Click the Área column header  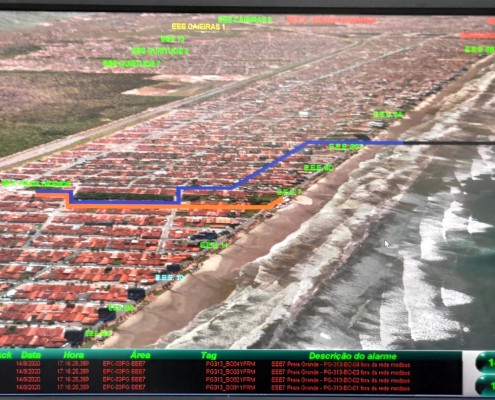point(140,355)
